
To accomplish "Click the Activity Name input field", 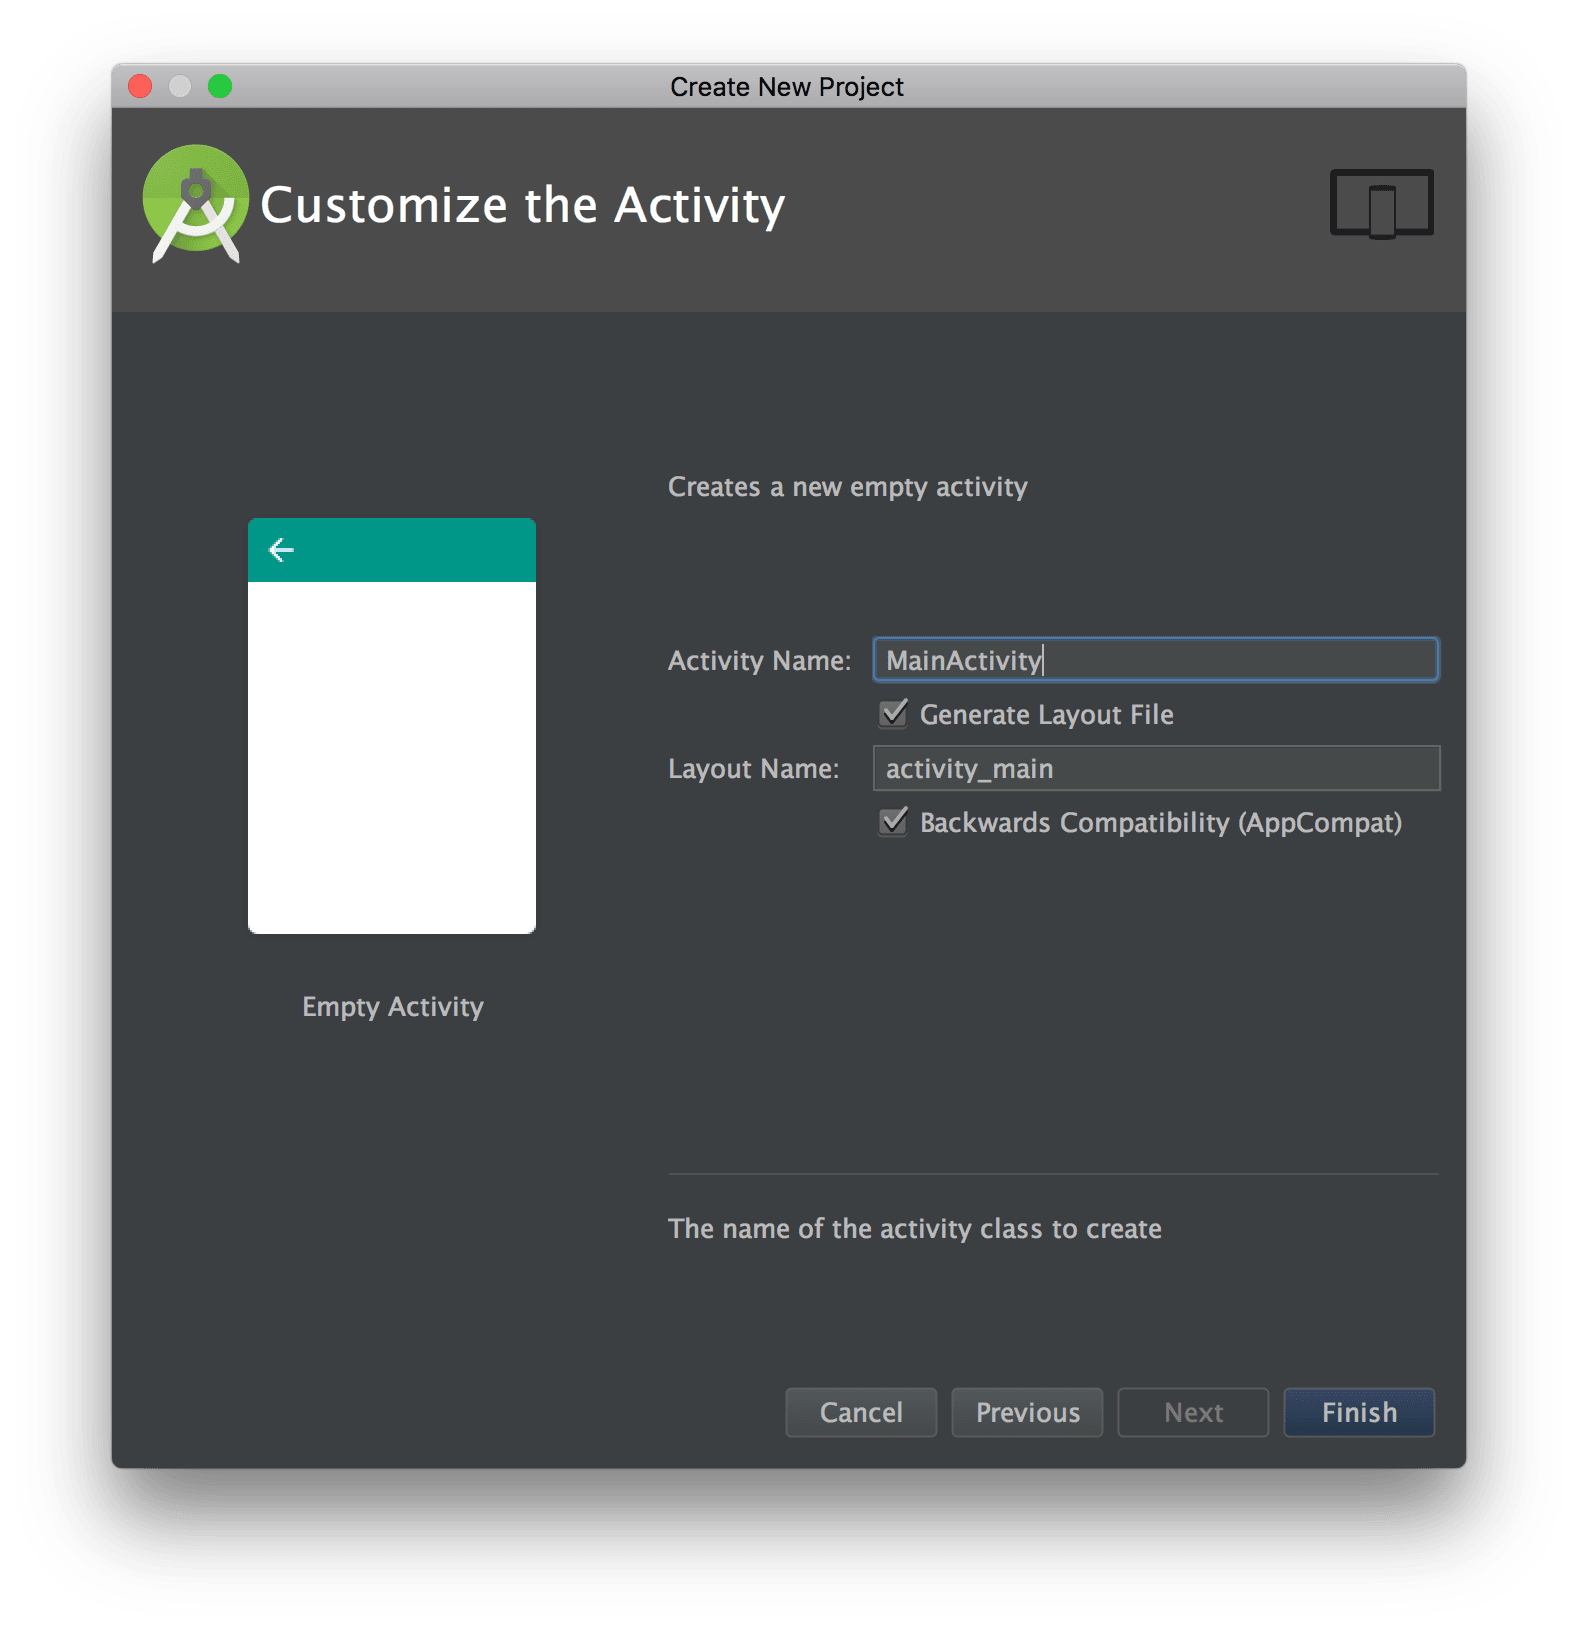I will (x=1156, y=659).
